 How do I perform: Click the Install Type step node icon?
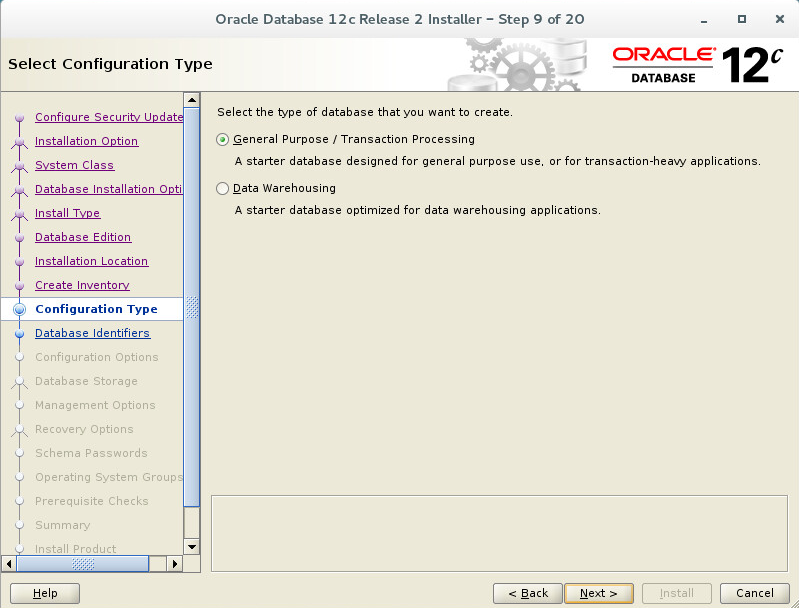[x=19, y=214]
